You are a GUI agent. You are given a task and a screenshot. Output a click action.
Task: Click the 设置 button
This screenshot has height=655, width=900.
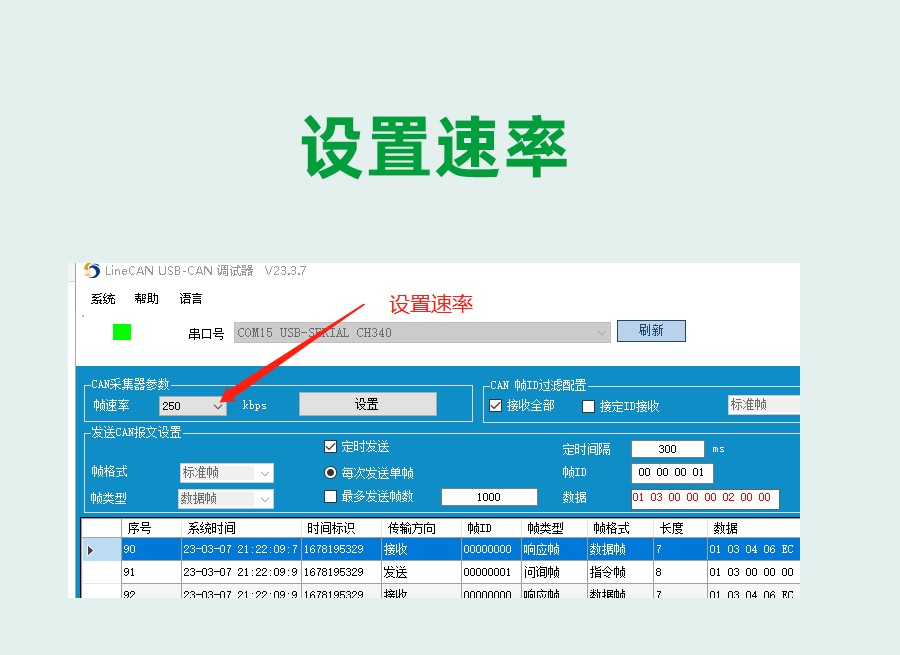click(367, 404)
